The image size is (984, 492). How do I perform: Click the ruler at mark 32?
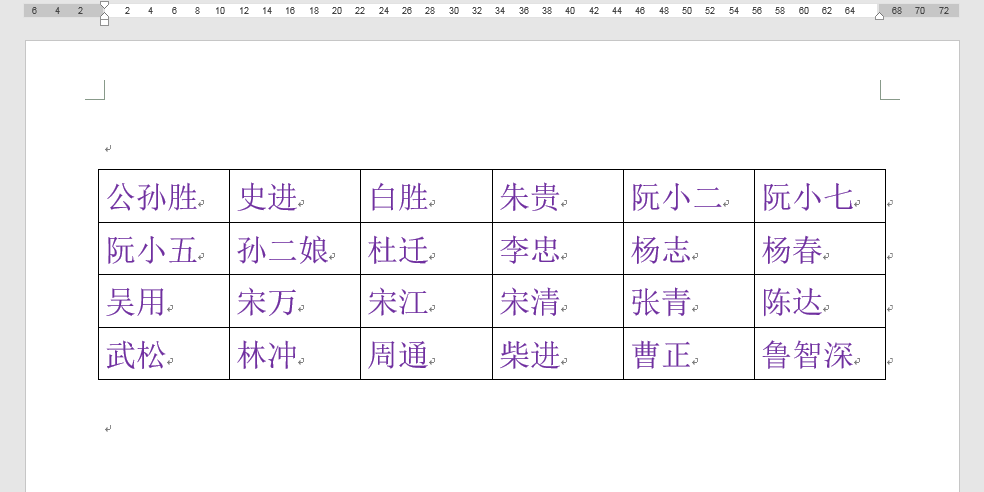(x=477, y=11)
